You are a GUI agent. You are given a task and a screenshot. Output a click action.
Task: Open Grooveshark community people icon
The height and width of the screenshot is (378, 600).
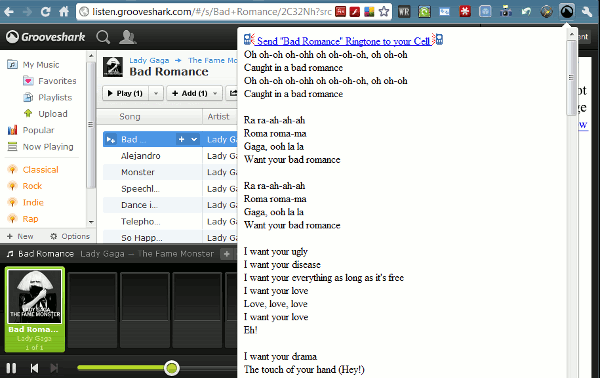click(x=128, y=37)
